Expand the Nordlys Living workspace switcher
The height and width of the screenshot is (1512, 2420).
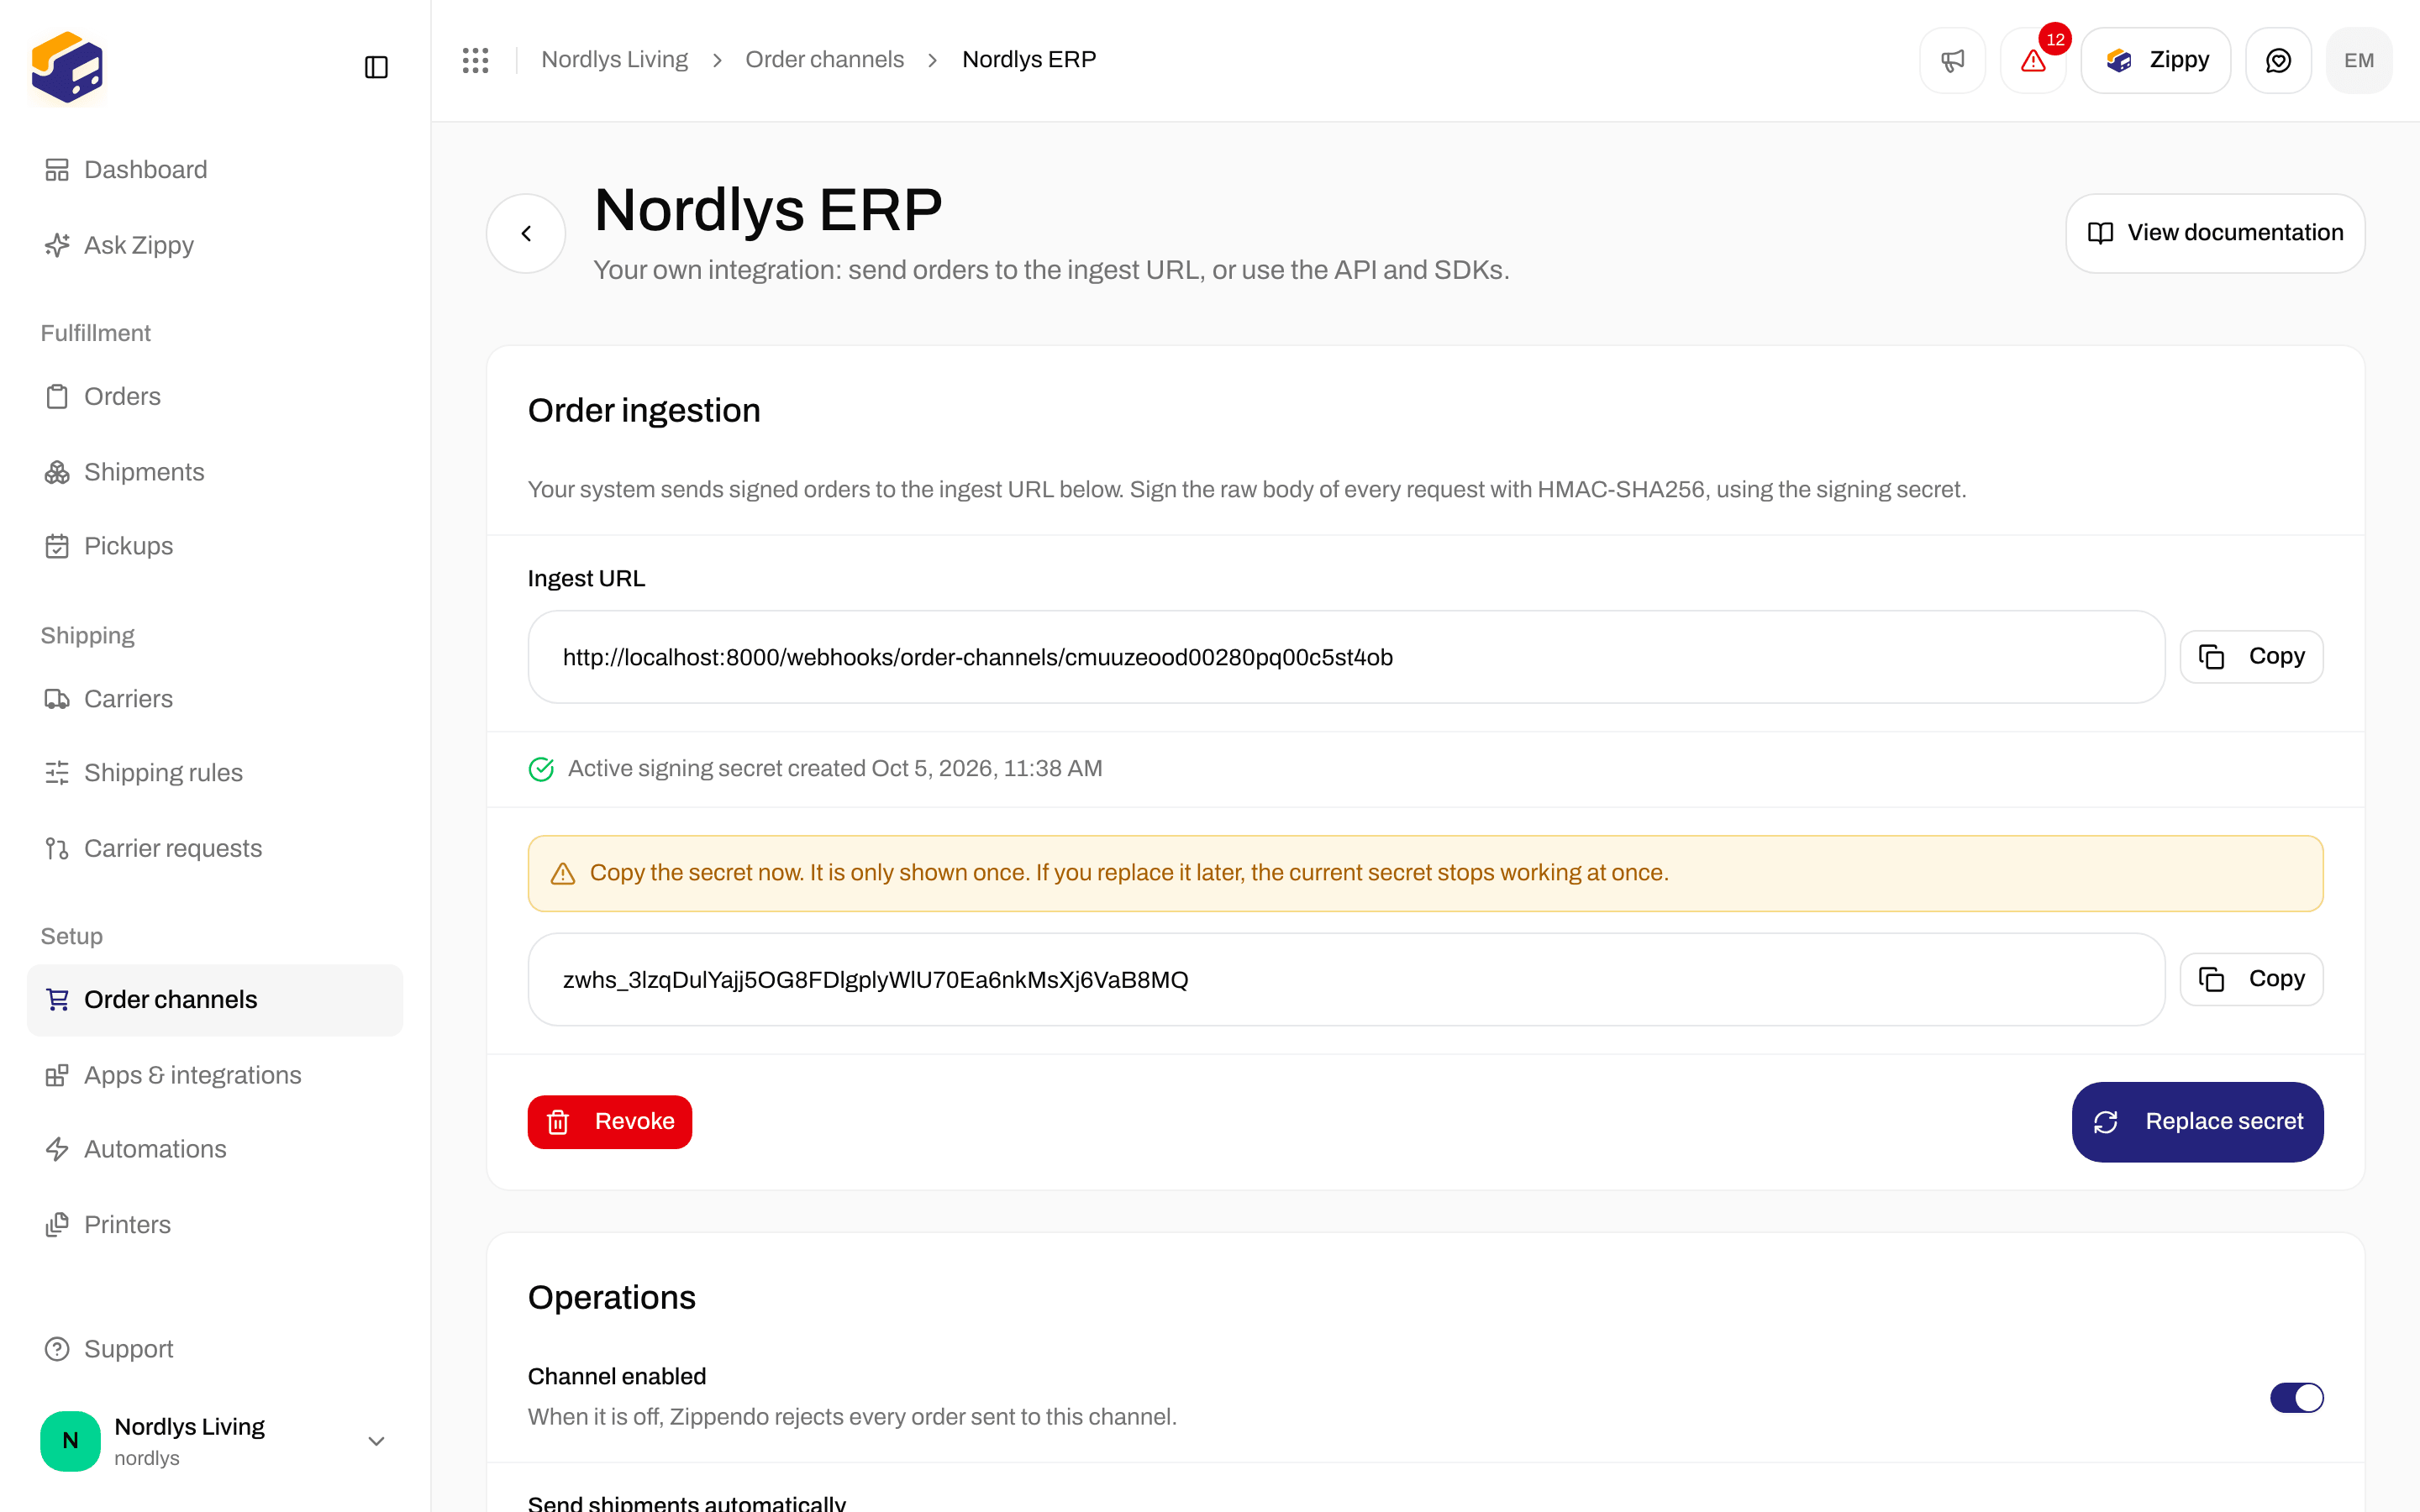(x=215, y=1441)
